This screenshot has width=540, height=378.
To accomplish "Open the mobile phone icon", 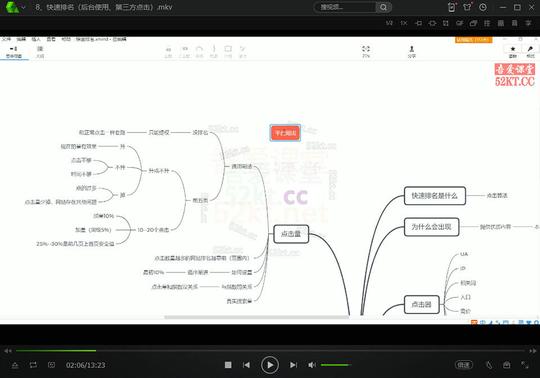I will [451, 7].
